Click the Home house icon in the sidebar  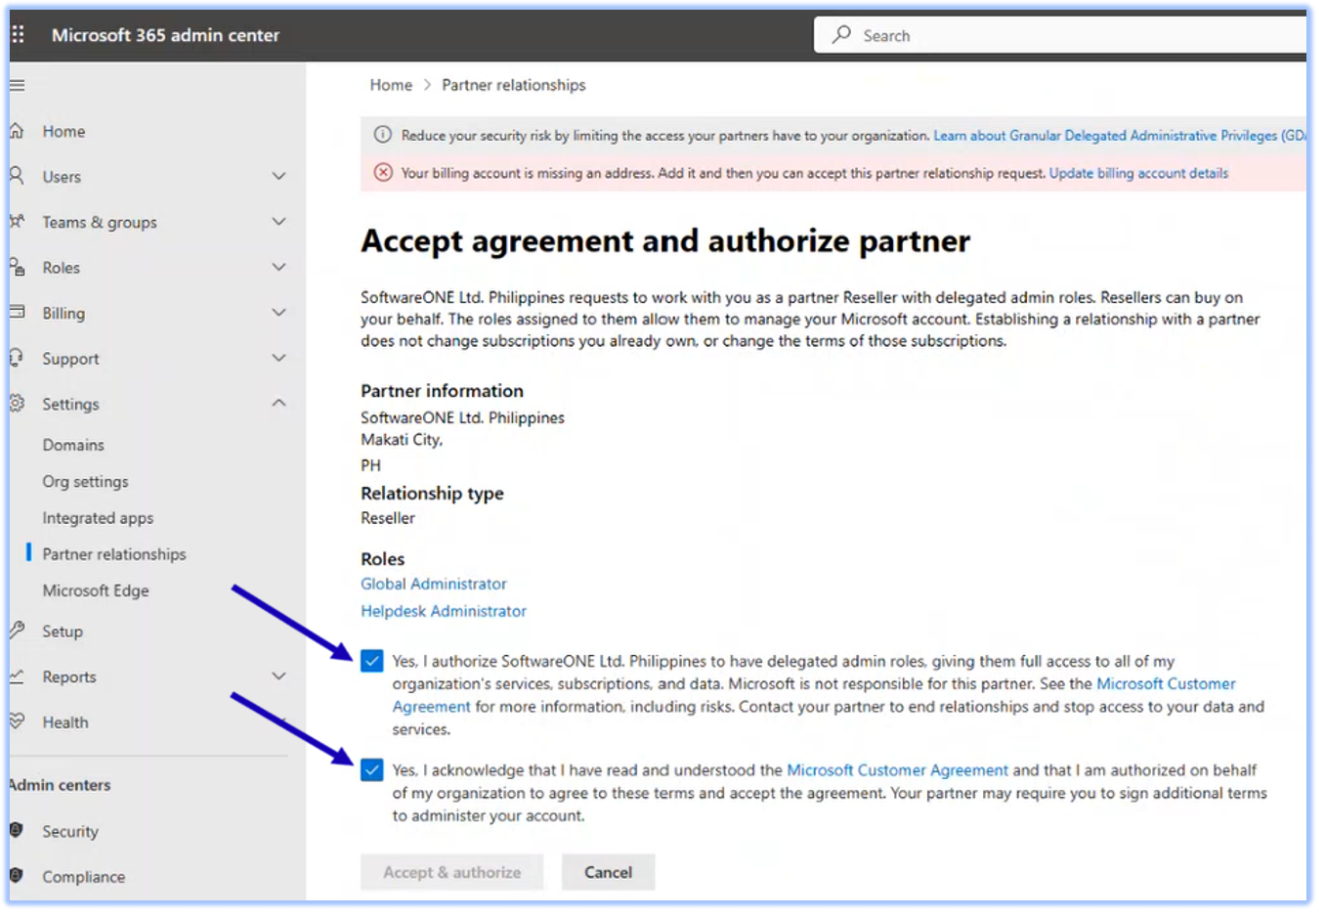pos(17,131)
